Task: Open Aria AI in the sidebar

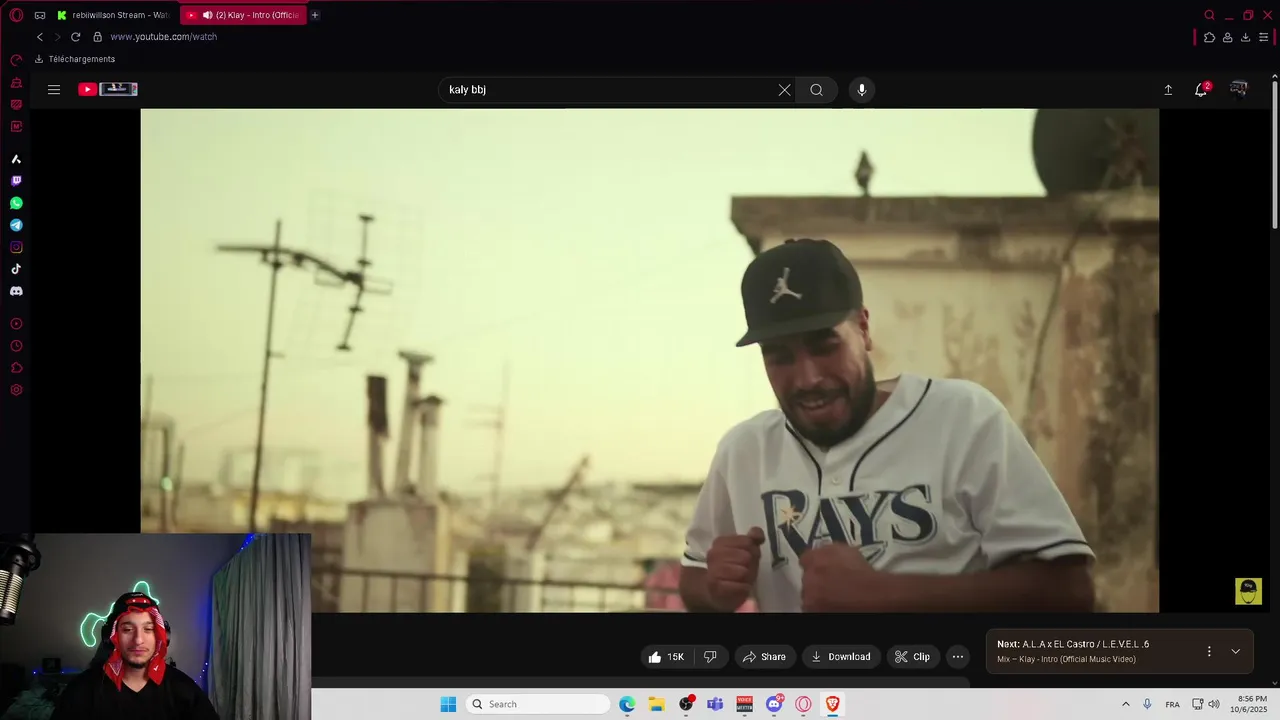Action: [x=16, y=159]
